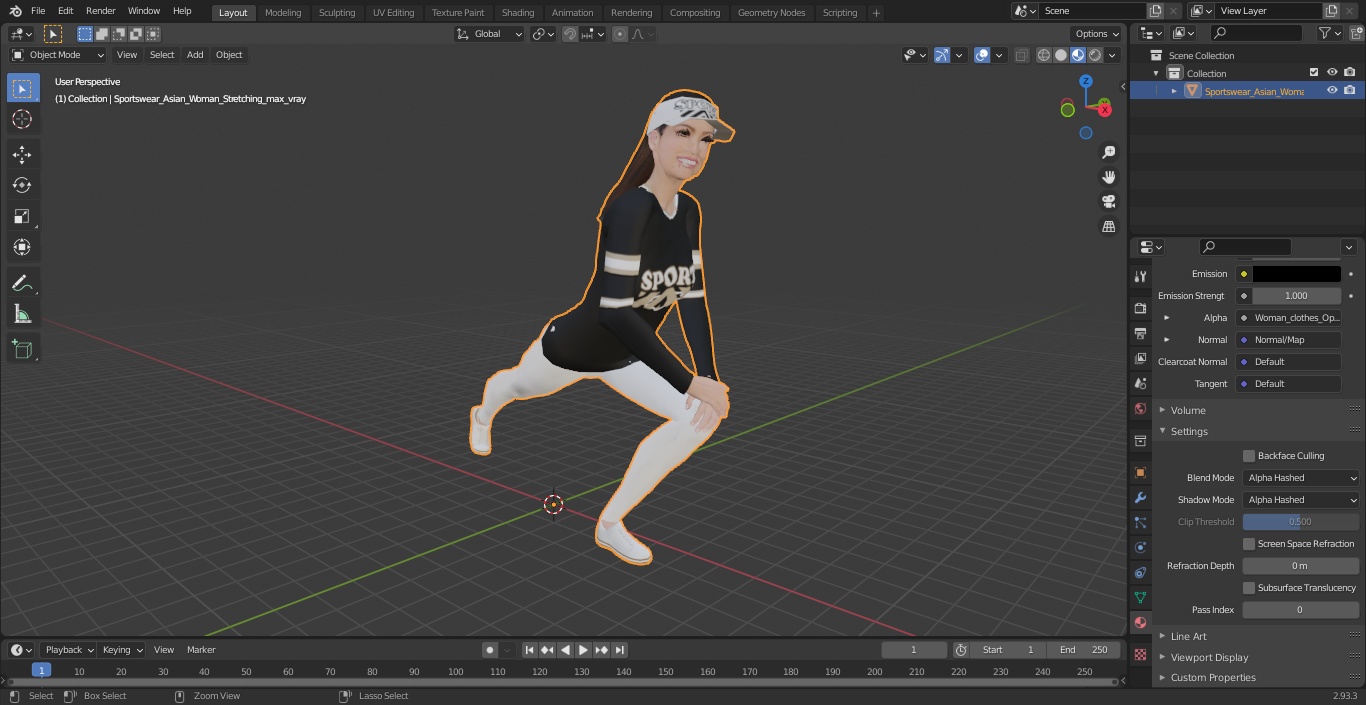Open the viewport Add menu

point(195,55)
